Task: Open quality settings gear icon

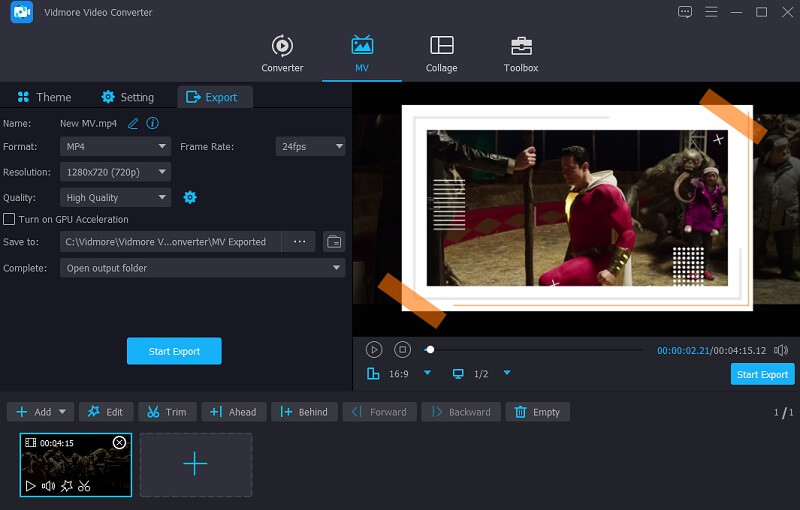Action: point(190,198)
